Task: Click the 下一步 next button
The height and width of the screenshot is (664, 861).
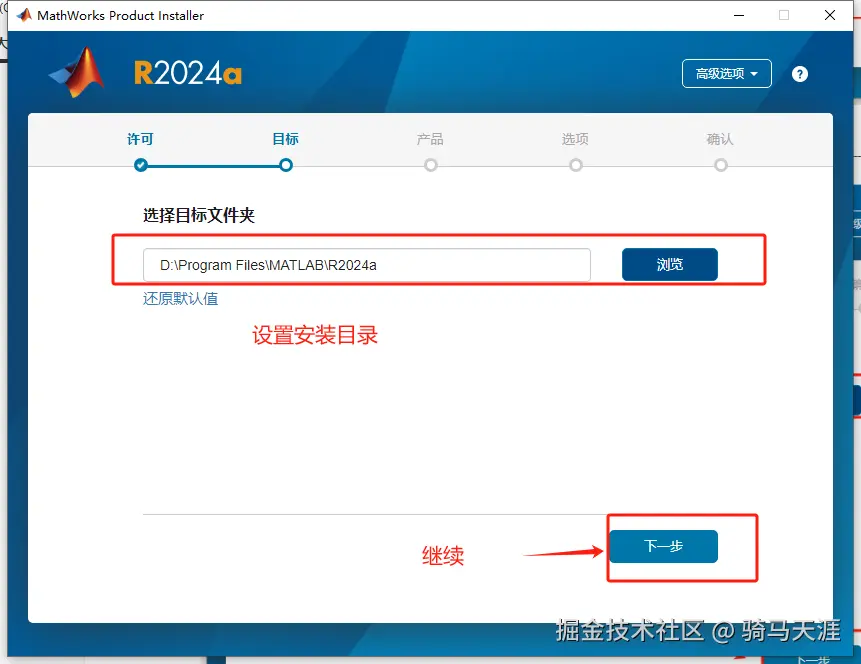Action: point(664,546)
